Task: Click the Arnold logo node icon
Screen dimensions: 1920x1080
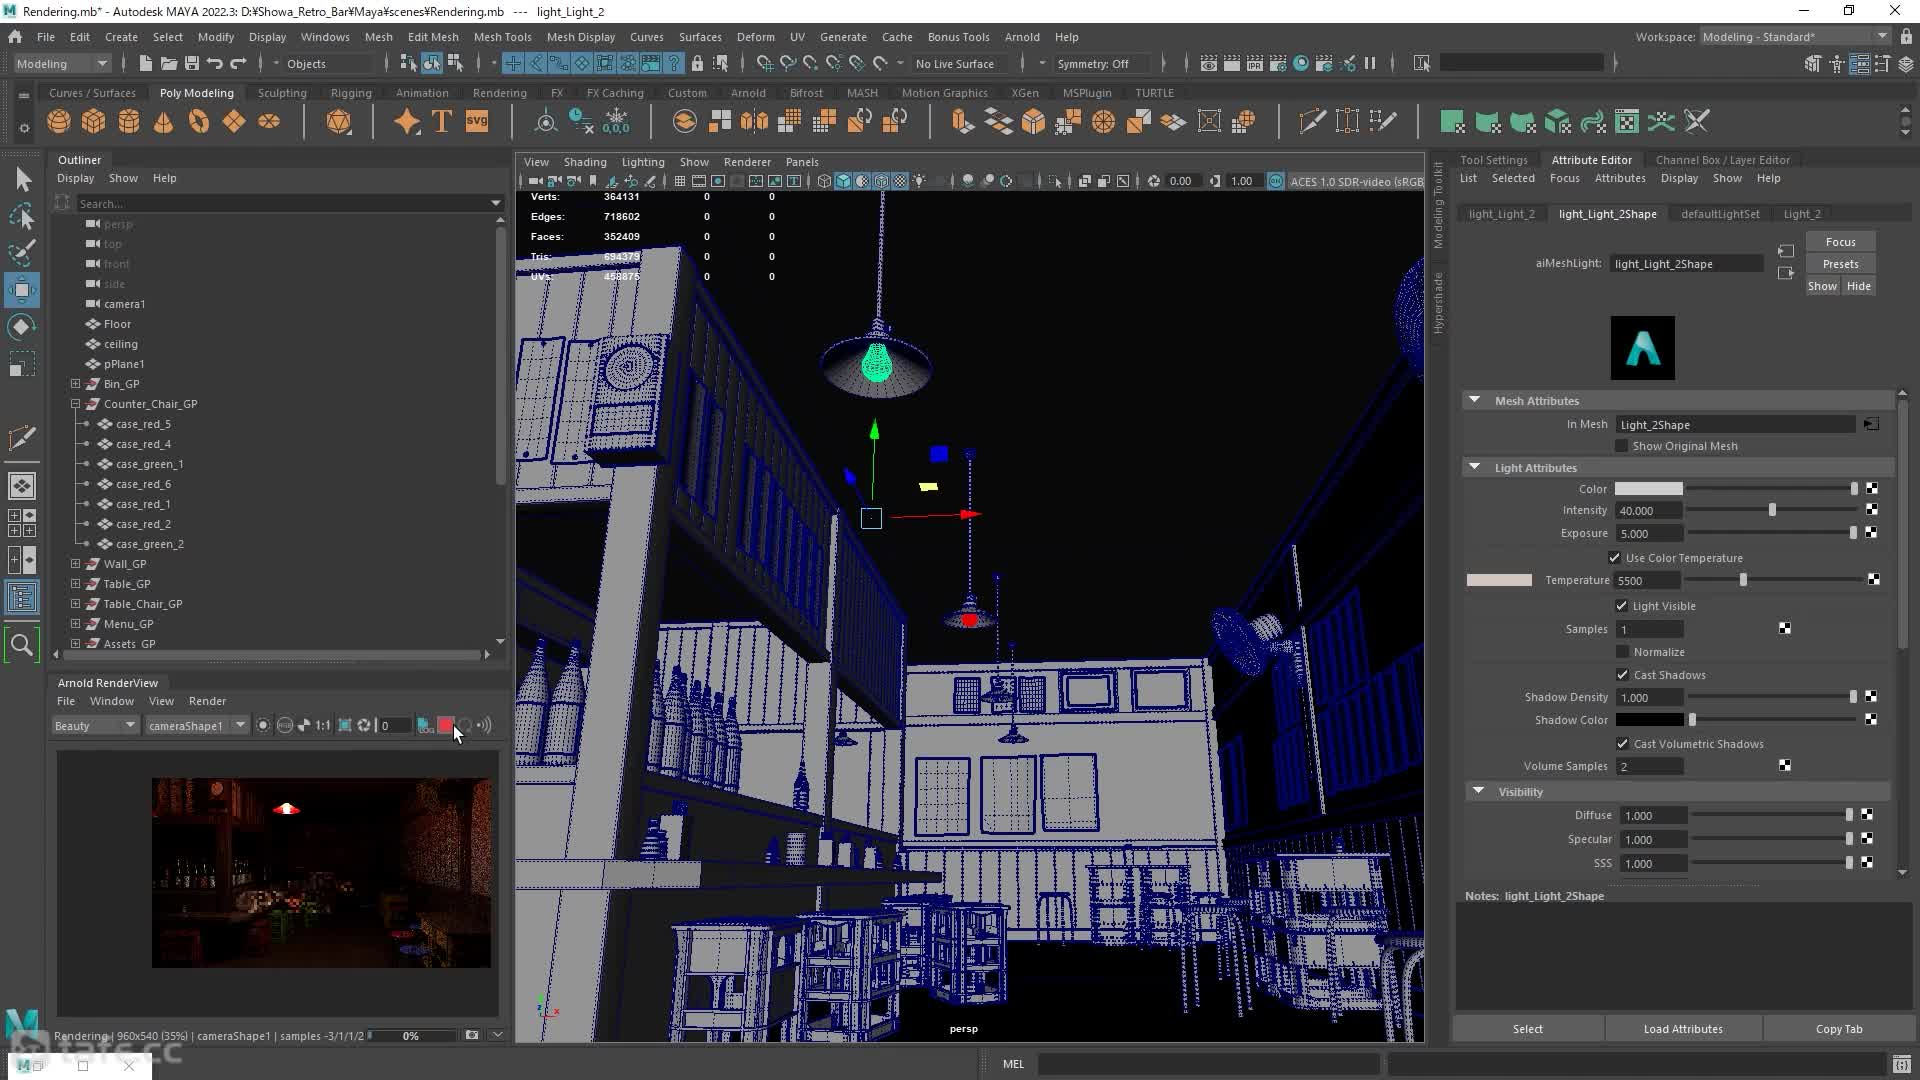Action: coord(1642,348)
